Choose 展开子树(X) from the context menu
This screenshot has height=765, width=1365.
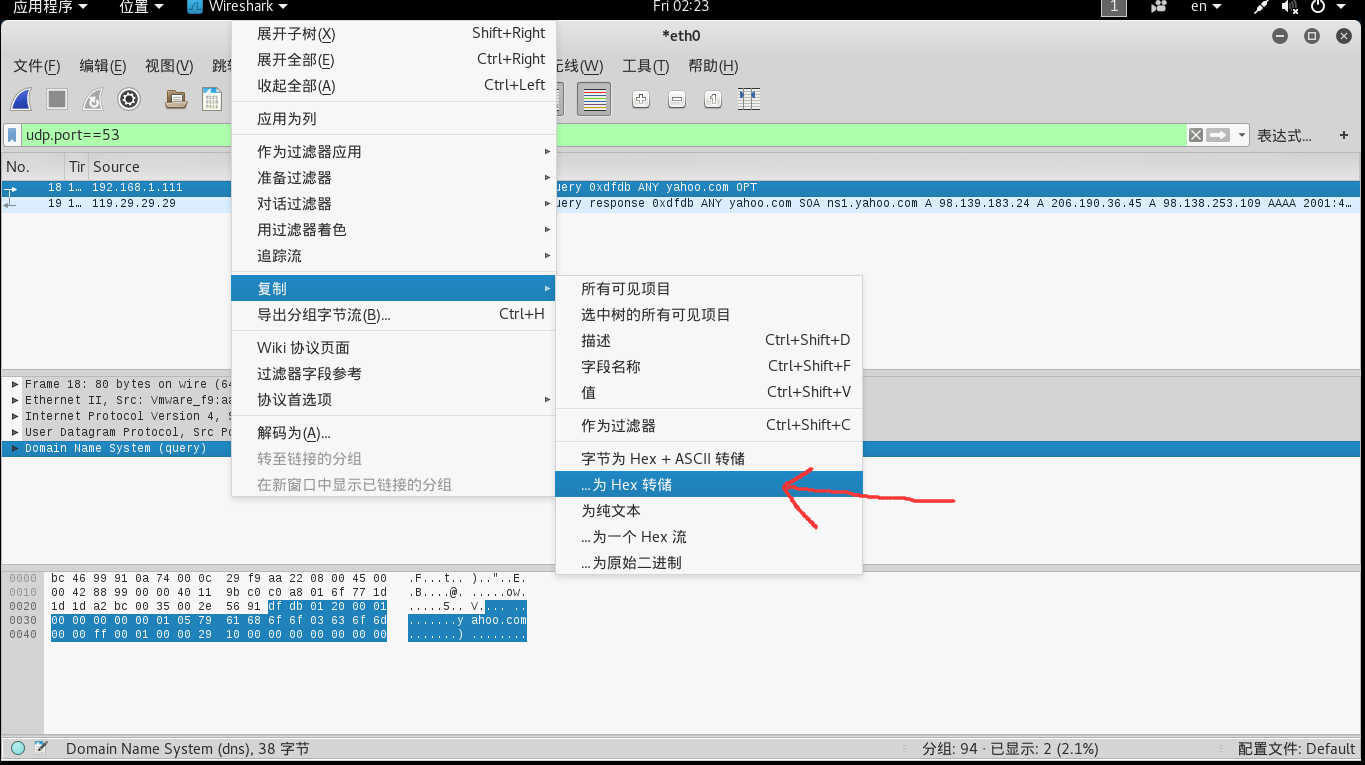(x=394, y=34)
